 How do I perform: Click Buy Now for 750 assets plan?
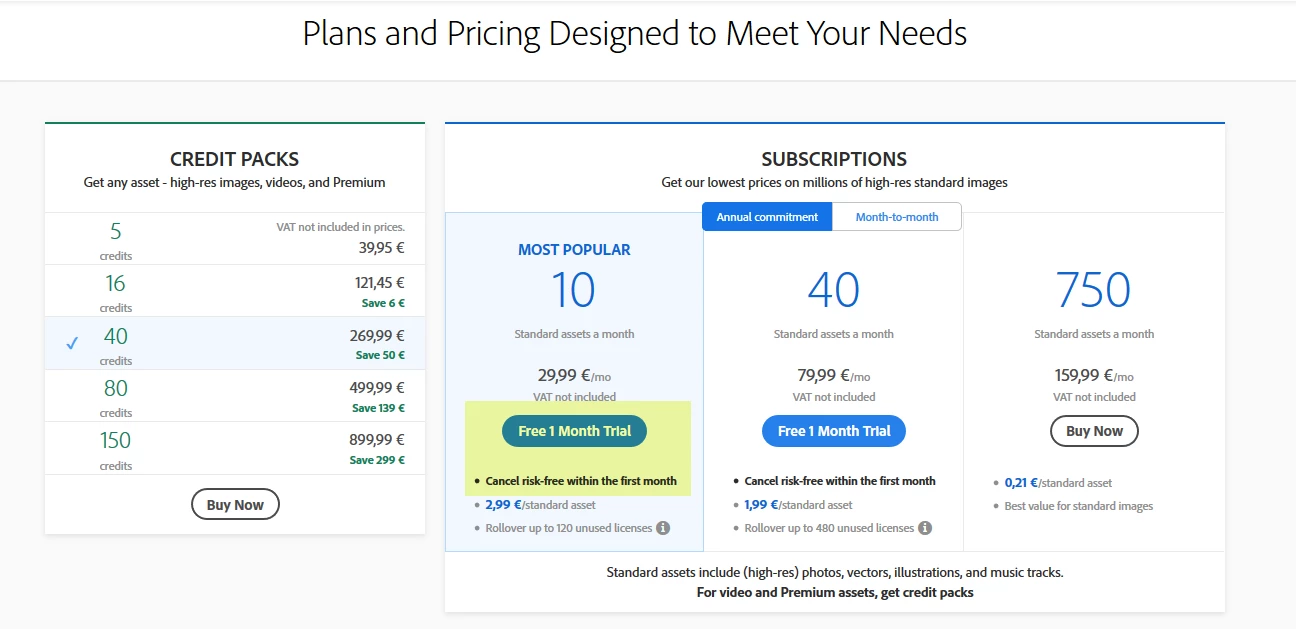1094,431
